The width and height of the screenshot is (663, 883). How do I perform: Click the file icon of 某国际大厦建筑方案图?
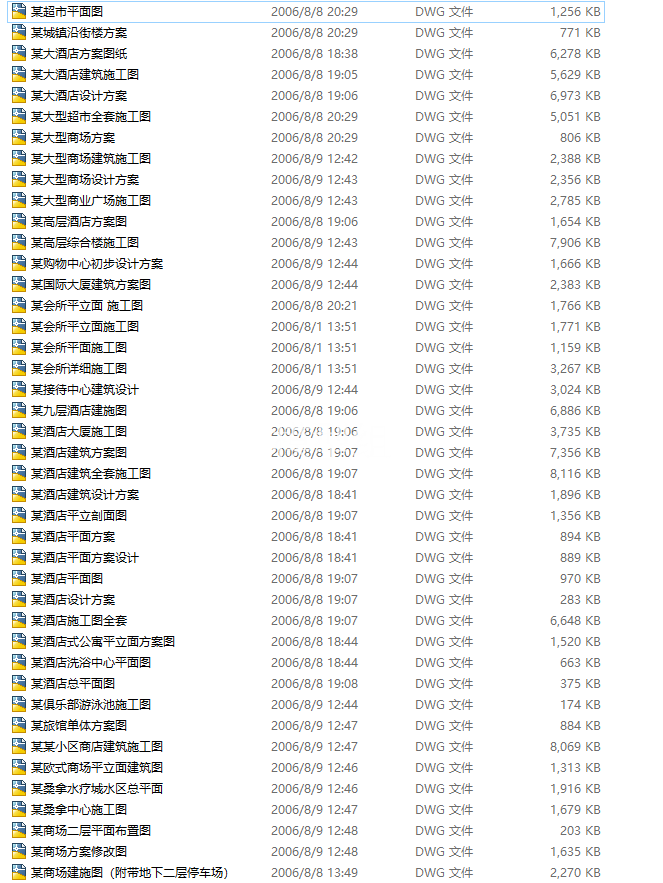(x=19, y=284)
